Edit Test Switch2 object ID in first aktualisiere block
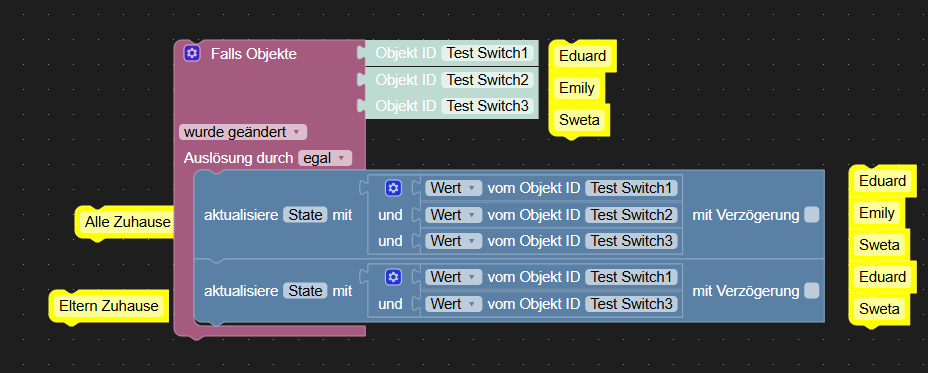 pyautogui.click(x=631, y=215)
